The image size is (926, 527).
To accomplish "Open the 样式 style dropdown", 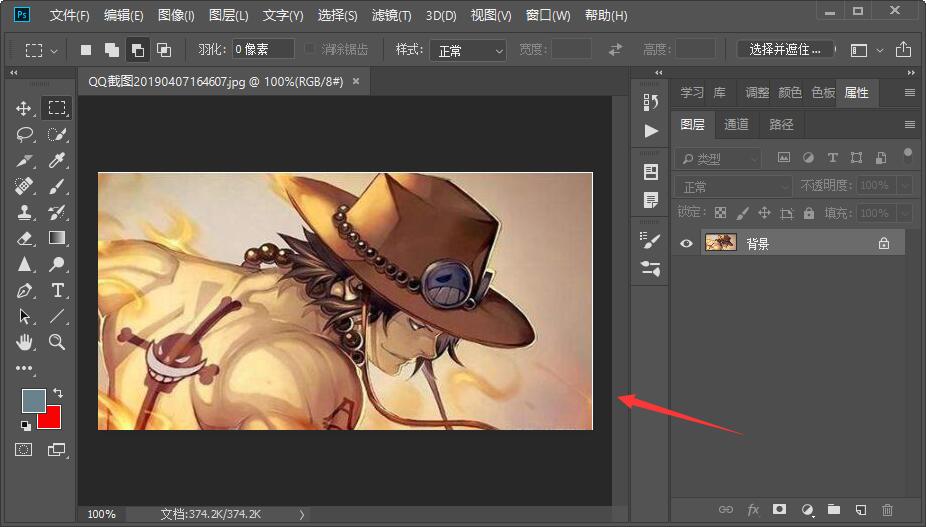I will click(x=468, y=51).
